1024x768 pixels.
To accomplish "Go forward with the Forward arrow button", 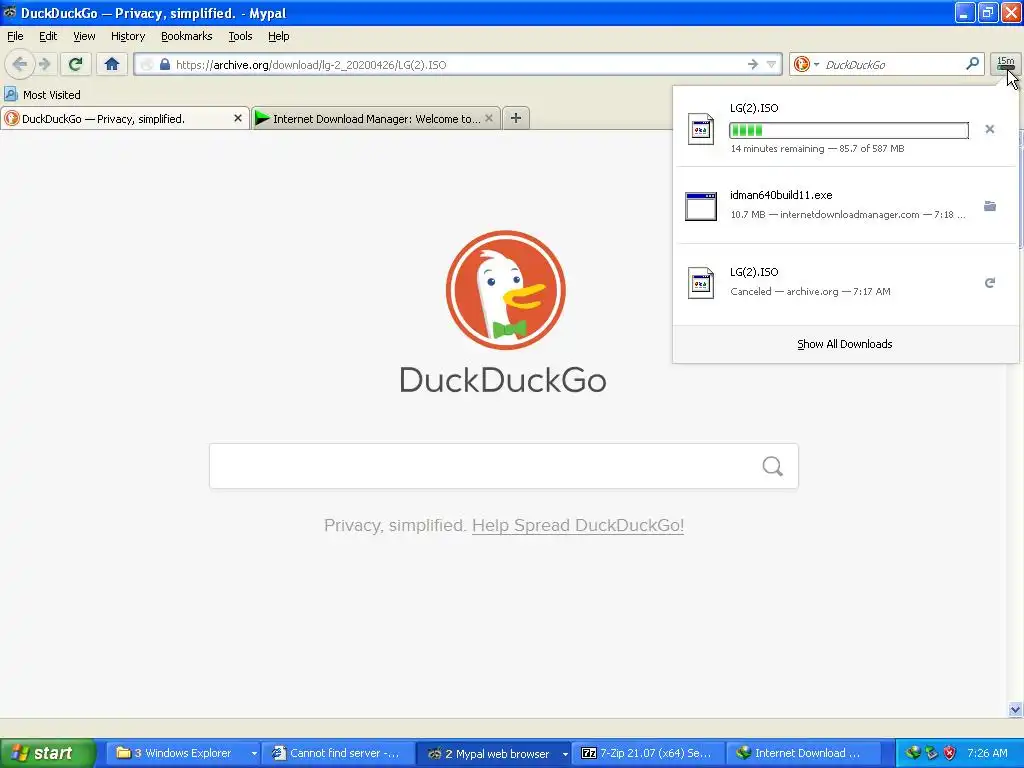I will [45, 64].
